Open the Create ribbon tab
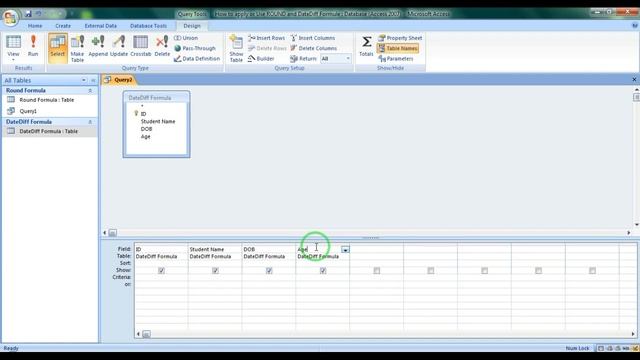640x360 pixels. (63, 26)
